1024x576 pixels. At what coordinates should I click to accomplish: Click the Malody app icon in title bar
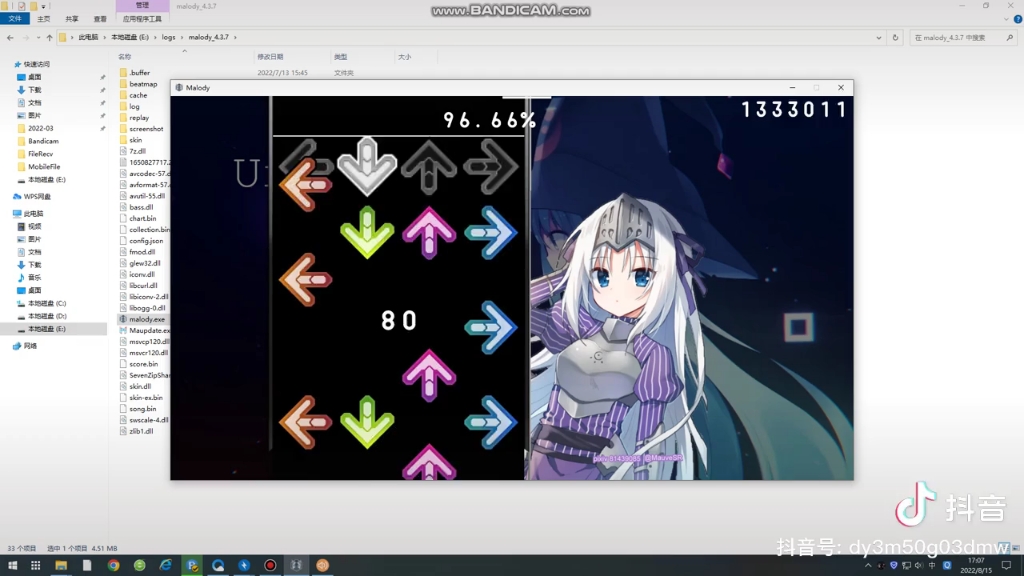[179, 88]
